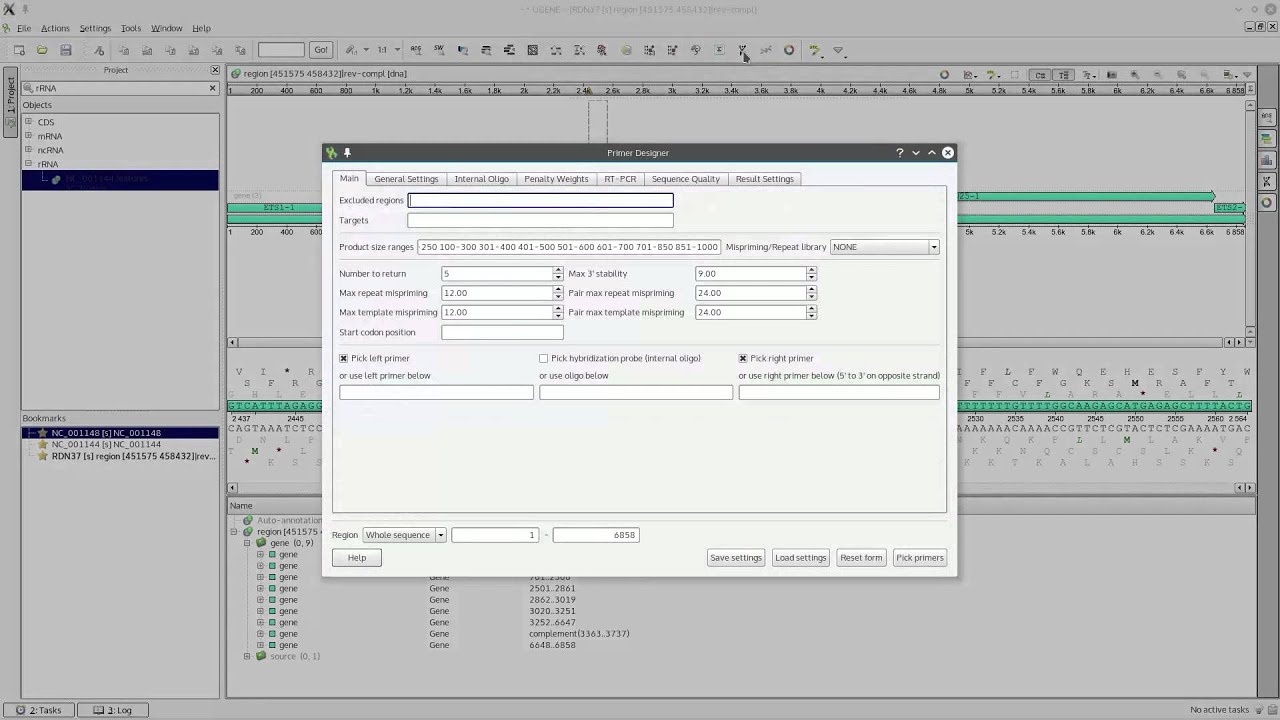
Task: Click the Start codon position field
Action: pos(502,332)
